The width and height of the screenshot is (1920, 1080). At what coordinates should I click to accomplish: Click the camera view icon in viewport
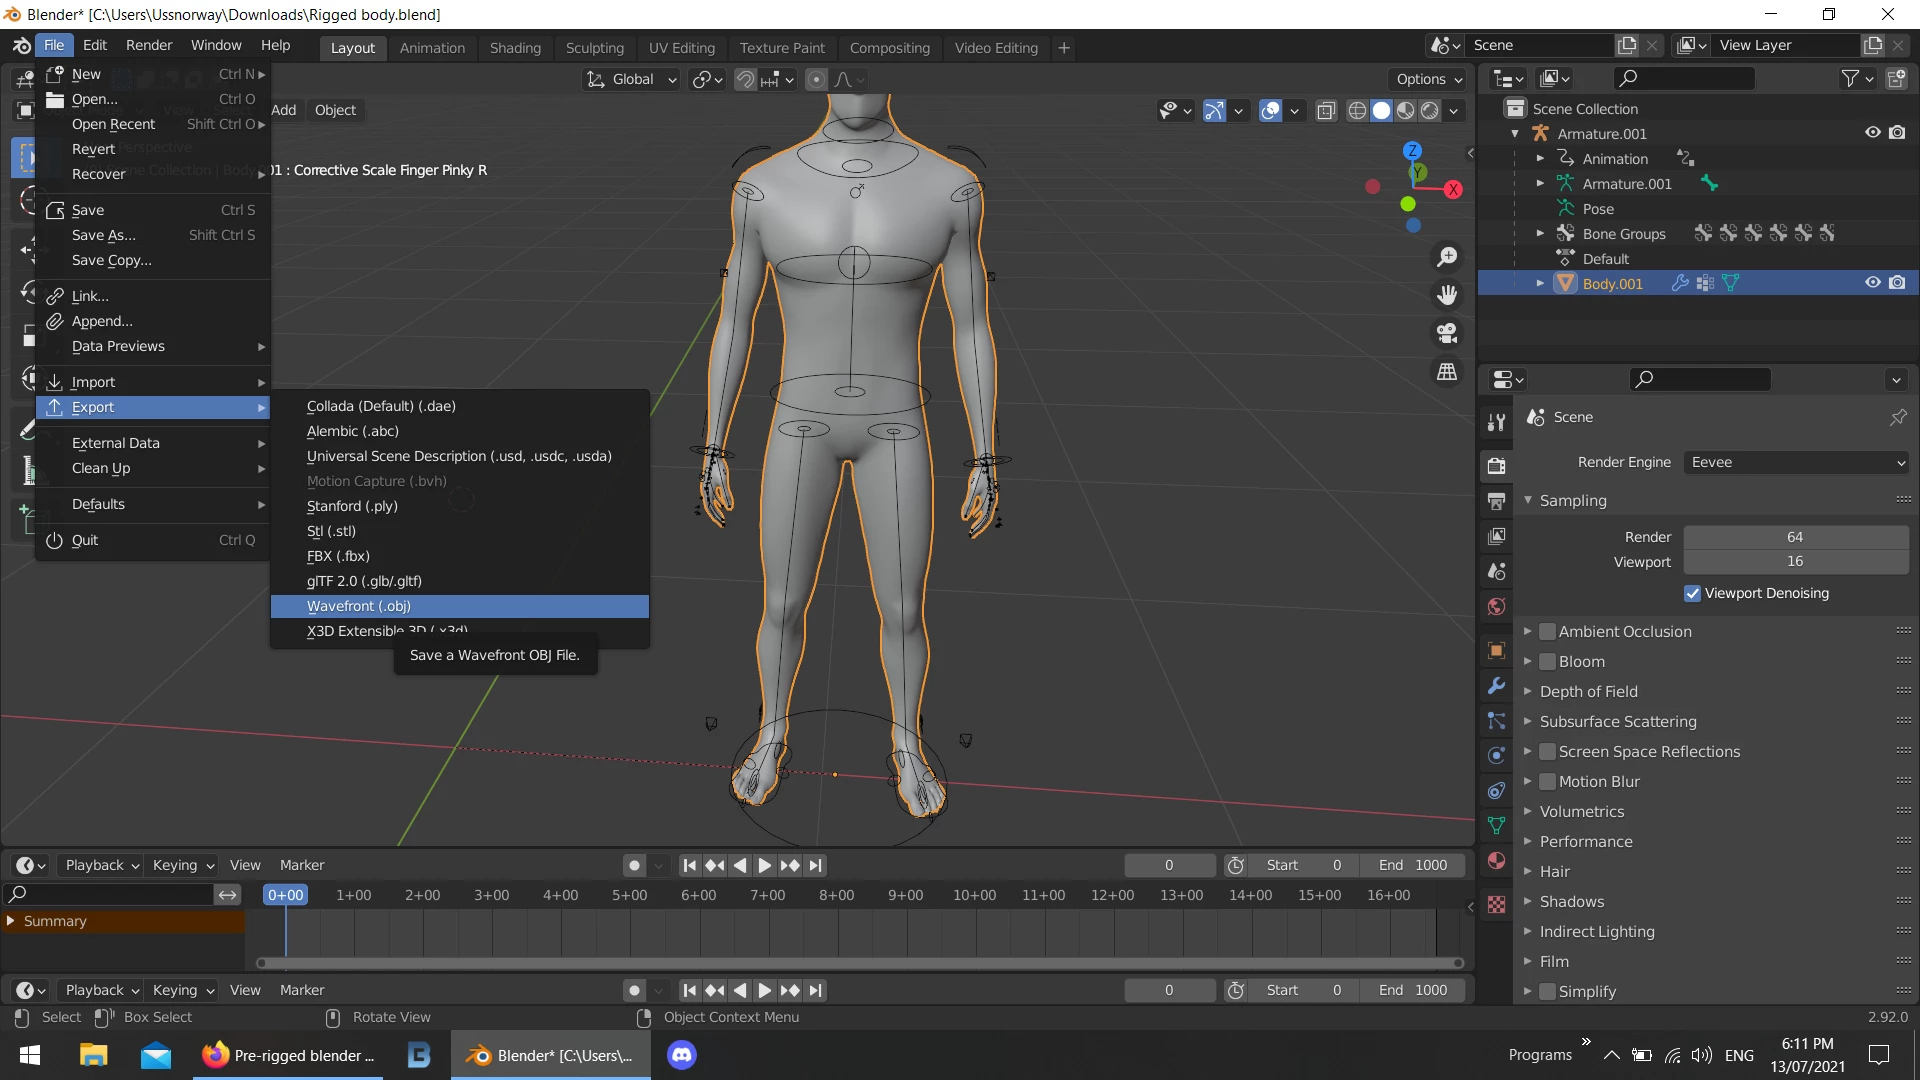1447,333
